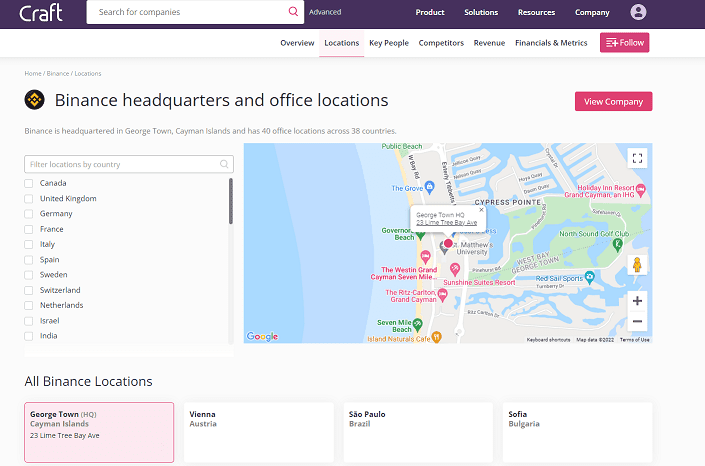Open the 23 Lime Tree Bay Ave popup link

[x=446, y=222]
